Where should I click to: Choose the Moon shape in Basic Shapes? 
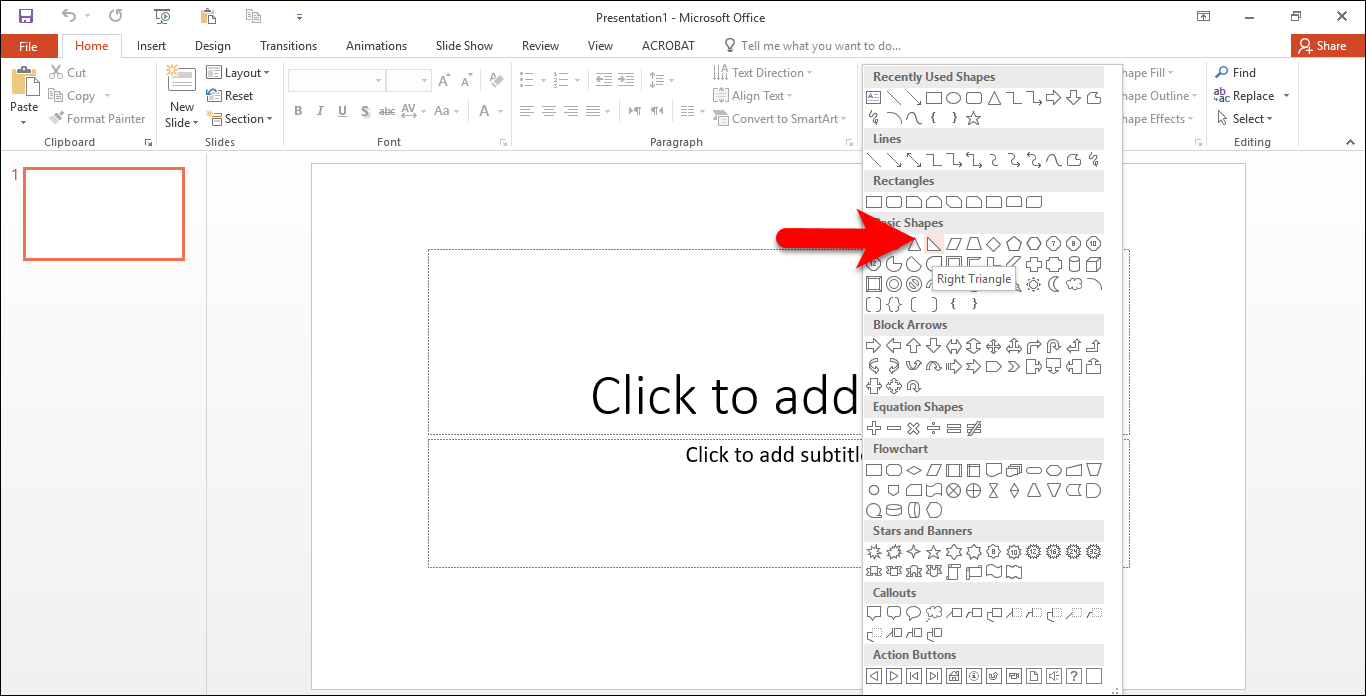tap(1054, 284)
